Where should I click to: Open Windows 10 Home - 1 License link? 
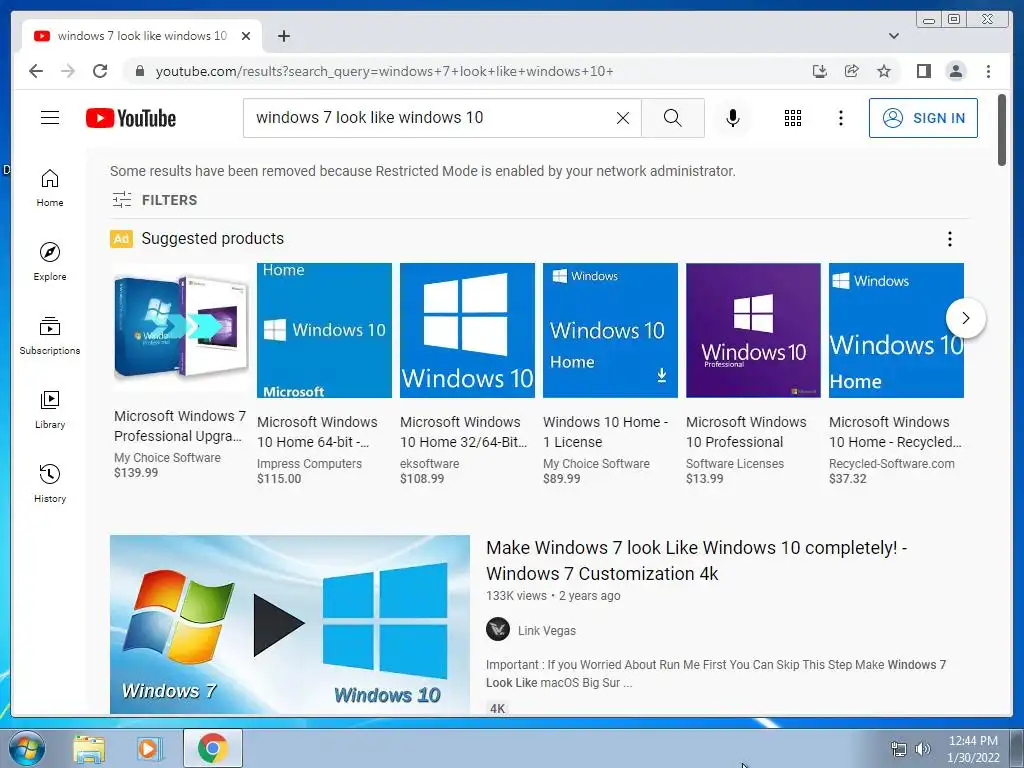tap(605, 432)
